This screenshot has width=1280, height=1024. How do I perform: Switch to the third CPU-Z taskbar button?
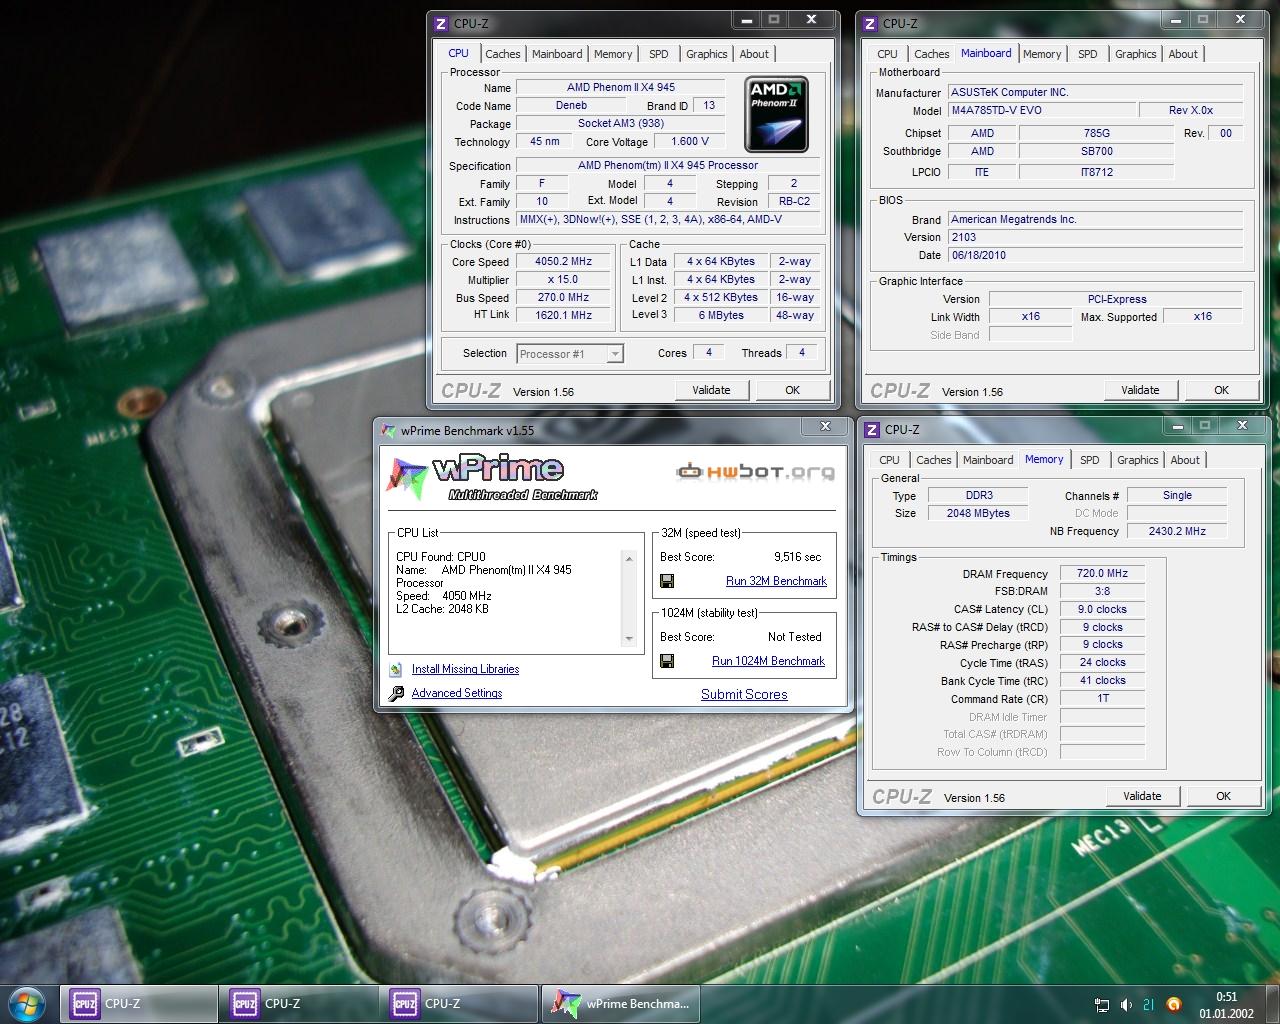coord(459,1003)
